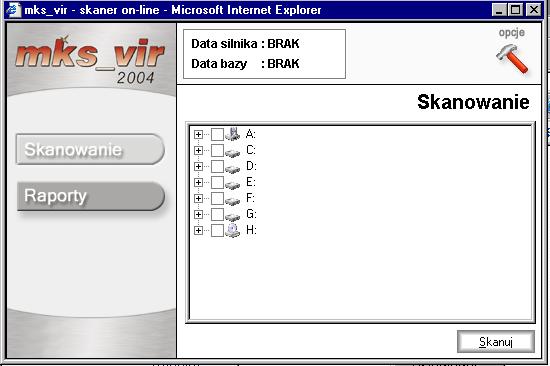Select the F: drive label in tree
Image resolution: width=550 pixels, height=366 pixels.
click(x=250, y=198)
